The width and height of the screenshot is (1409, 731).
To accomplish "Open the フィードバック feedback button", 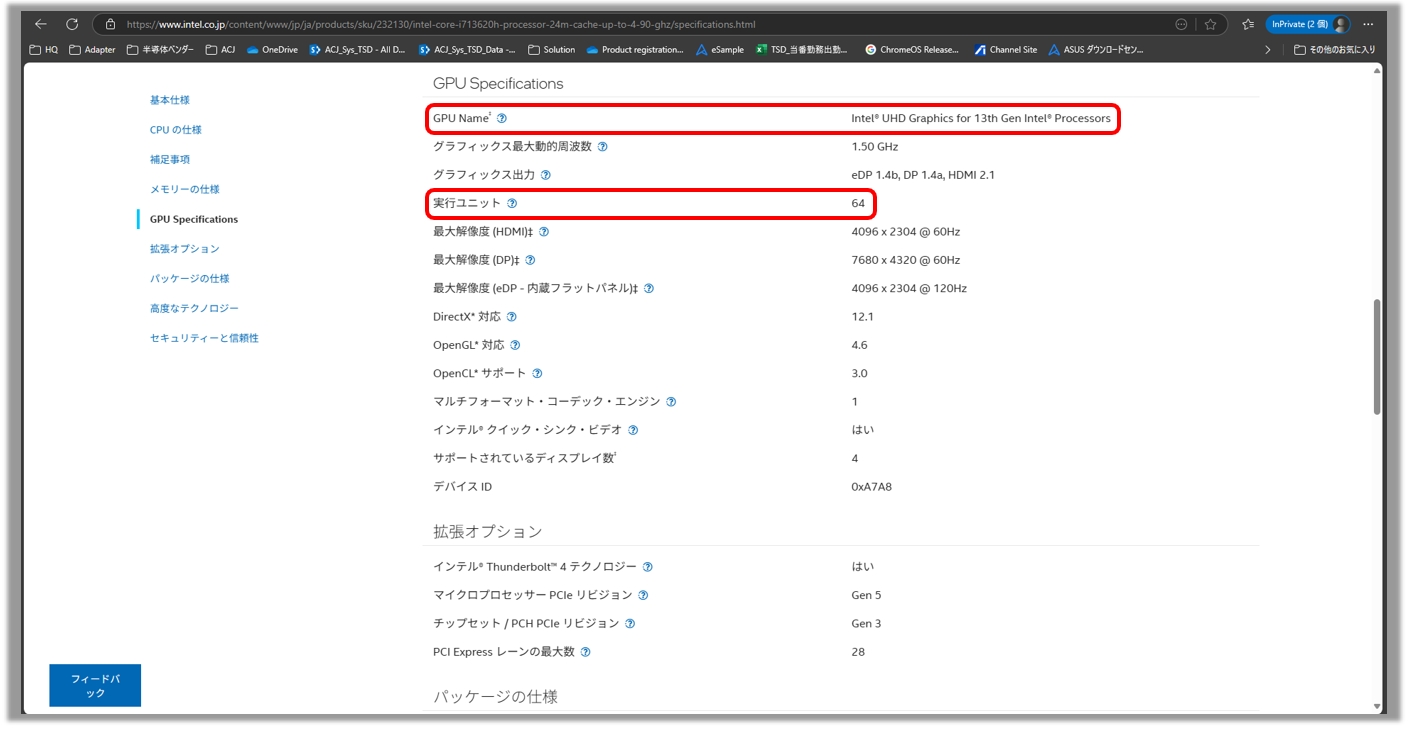I will point(95,686).
